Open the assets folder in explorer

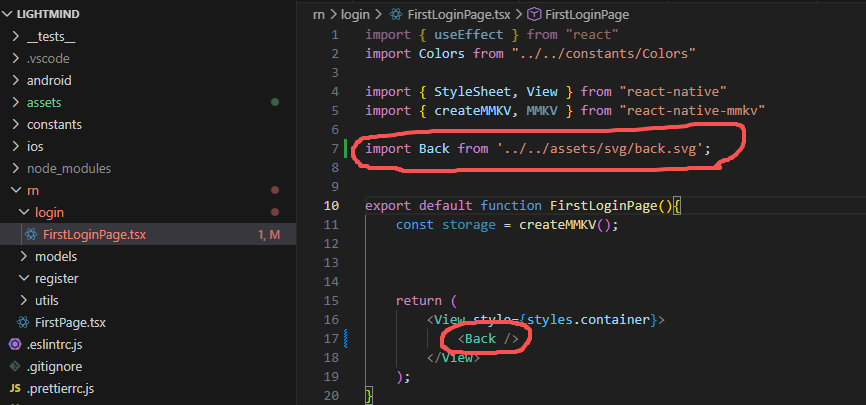point(42,102)
